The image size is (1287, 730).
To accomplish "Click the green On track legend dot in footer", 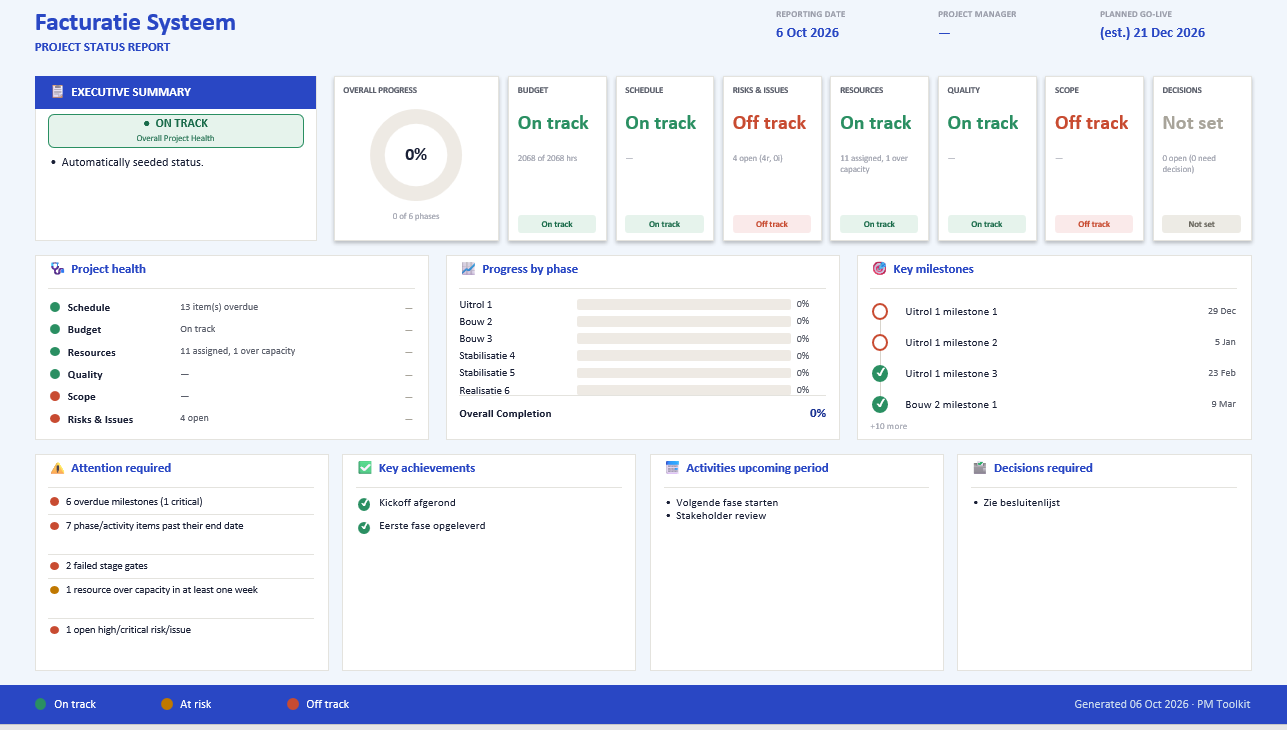I will 40,704.
